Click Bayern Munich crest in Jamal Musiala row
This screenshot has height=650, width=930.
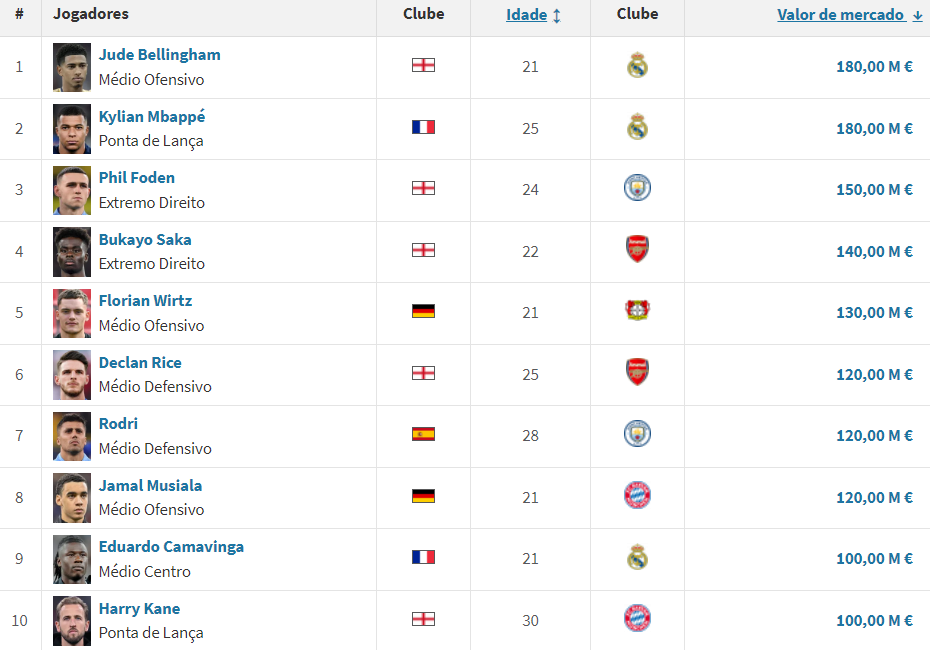click(x=637, y=495)
